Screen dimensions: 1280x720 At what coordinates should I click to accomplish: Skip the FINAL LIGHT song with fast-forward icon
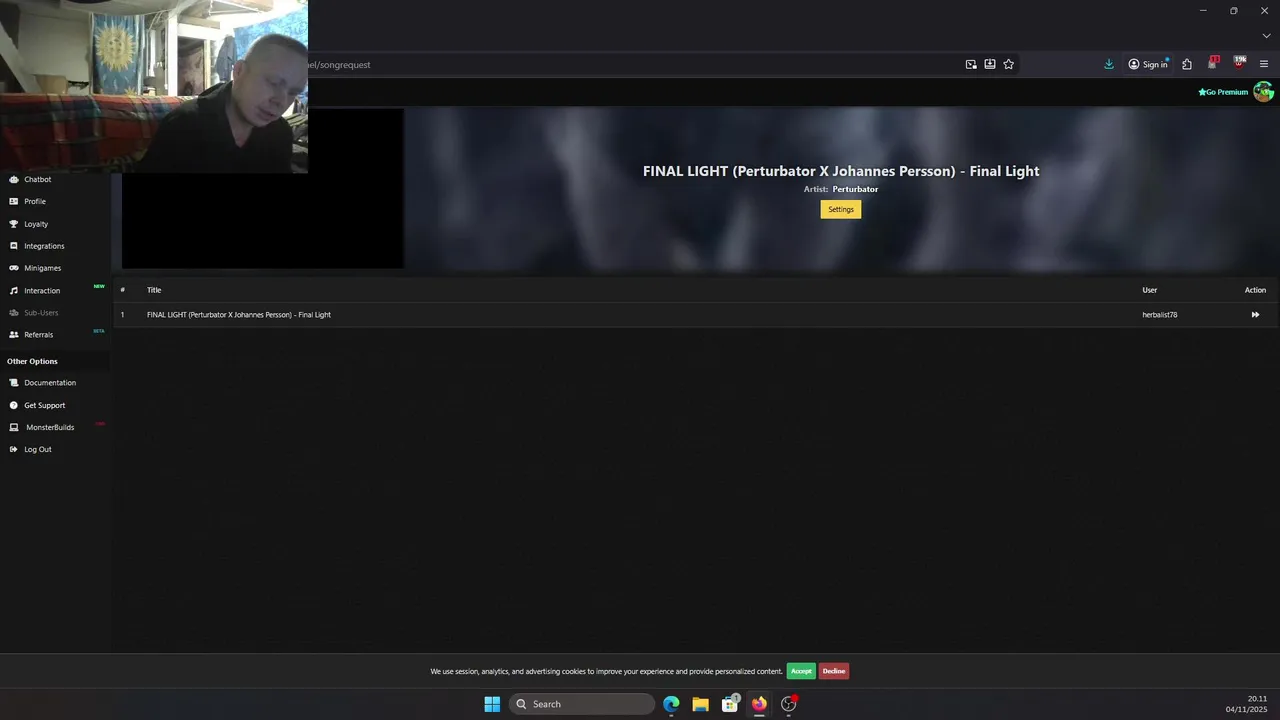(1255, 315)
